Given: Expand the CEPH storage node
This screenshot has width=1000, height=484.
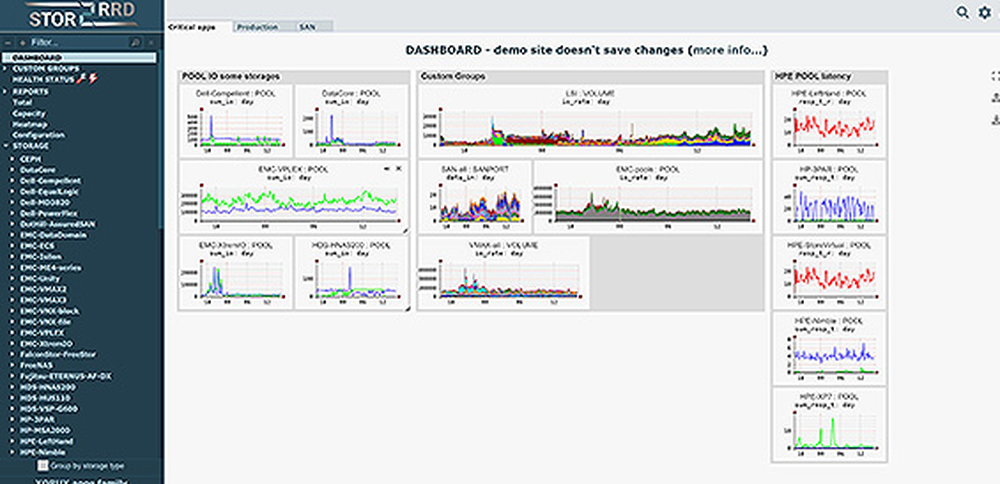Looking at the screenshot, I should coord(13,157).
